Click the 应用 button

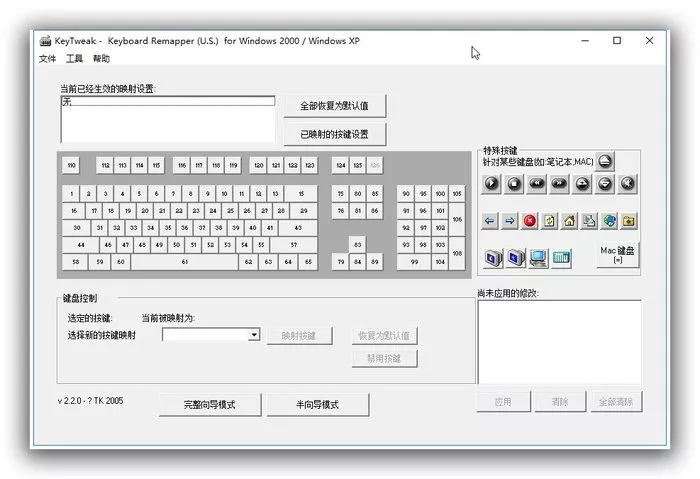tap(504, 402)
